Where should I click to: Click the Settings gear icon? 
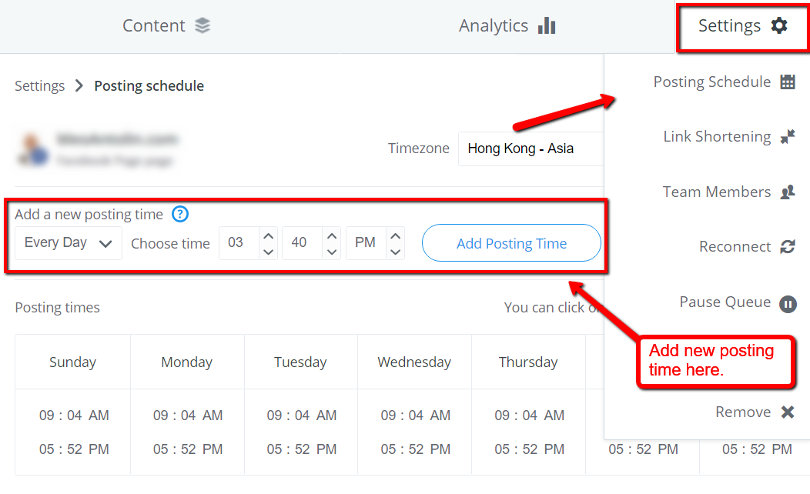(x=779, y=25)
